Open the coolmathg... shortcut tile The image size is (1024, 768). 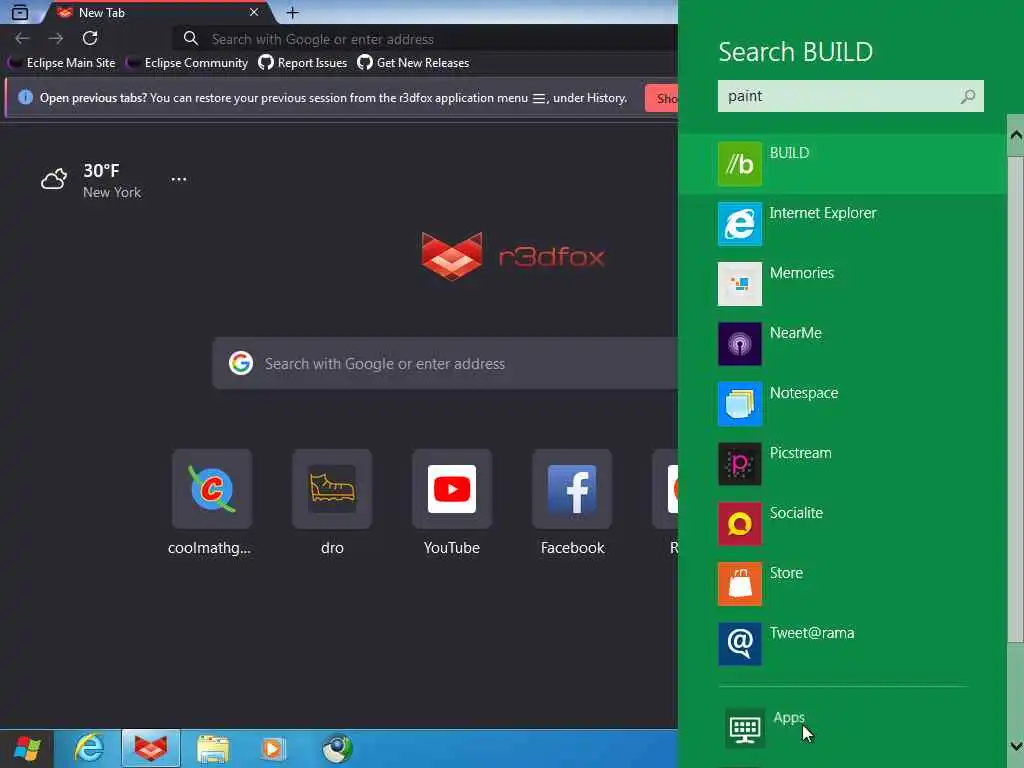[212, 502]
